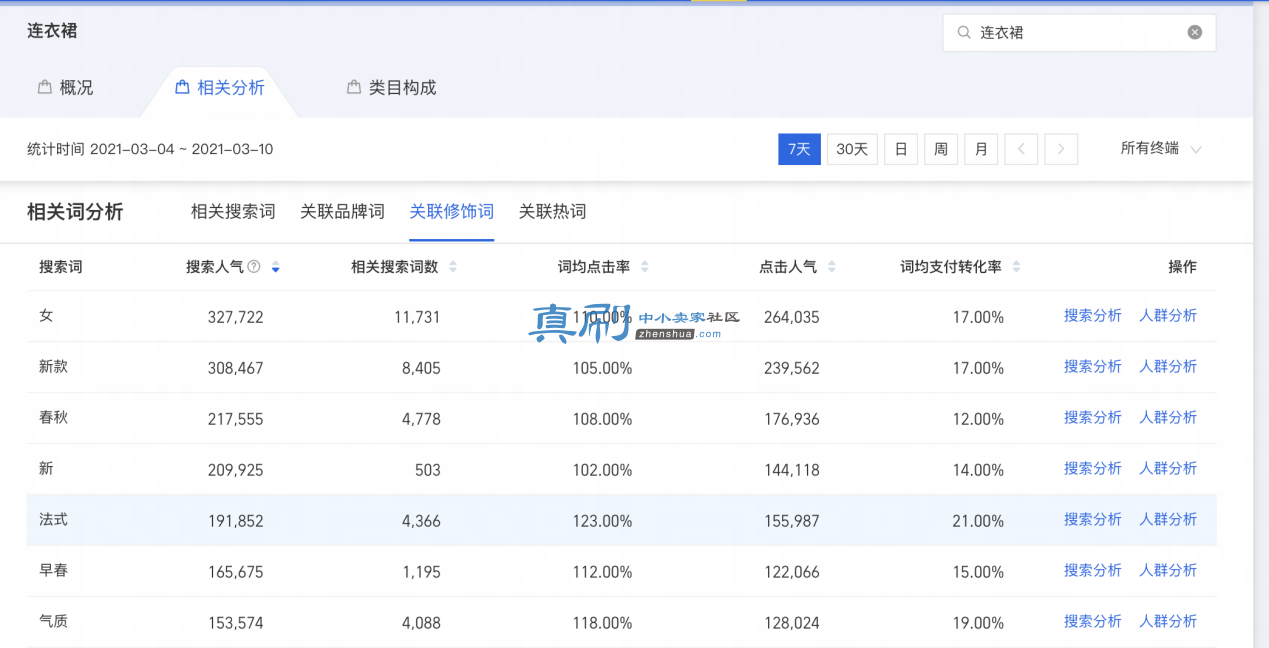Click the value 327,722 in 女 row

coord(235,318)
